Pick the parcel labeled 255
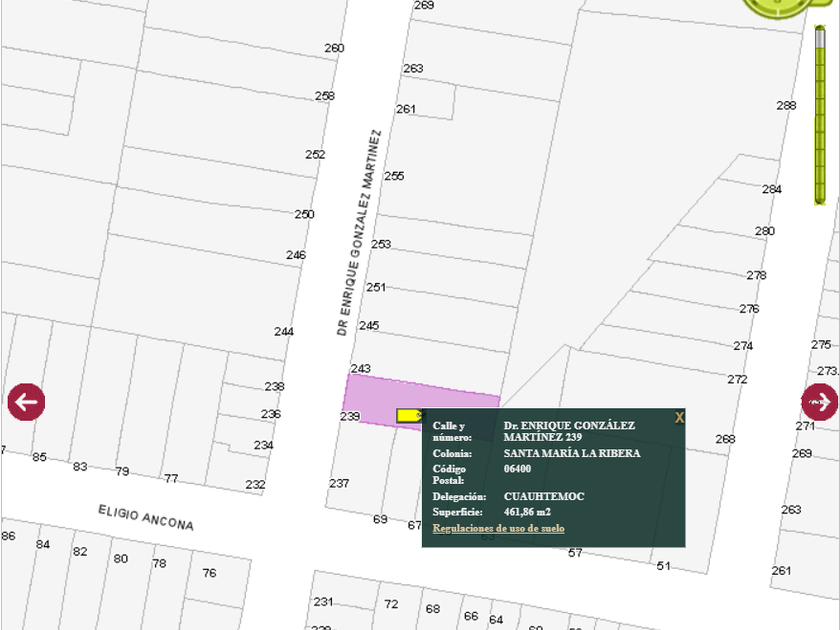The width and height of the screenshot is (840, 630). tap(394, 176)
